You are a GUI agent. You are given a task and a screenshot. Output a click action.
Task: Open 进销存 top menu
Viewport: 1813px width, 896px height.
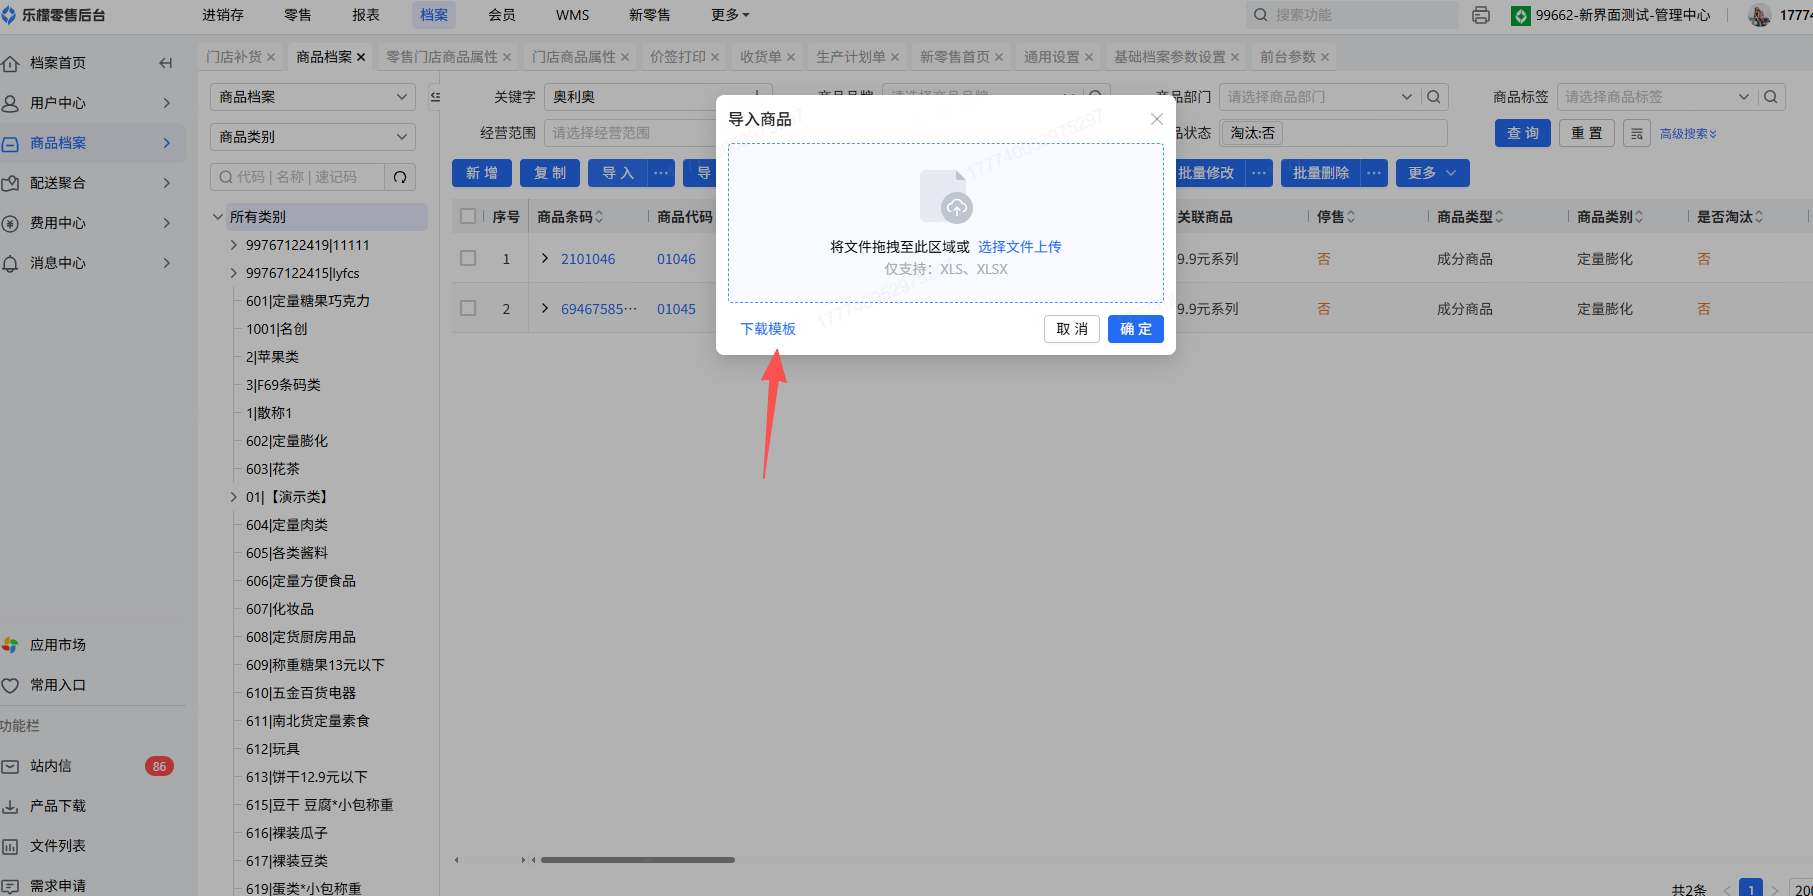point(223,15)
